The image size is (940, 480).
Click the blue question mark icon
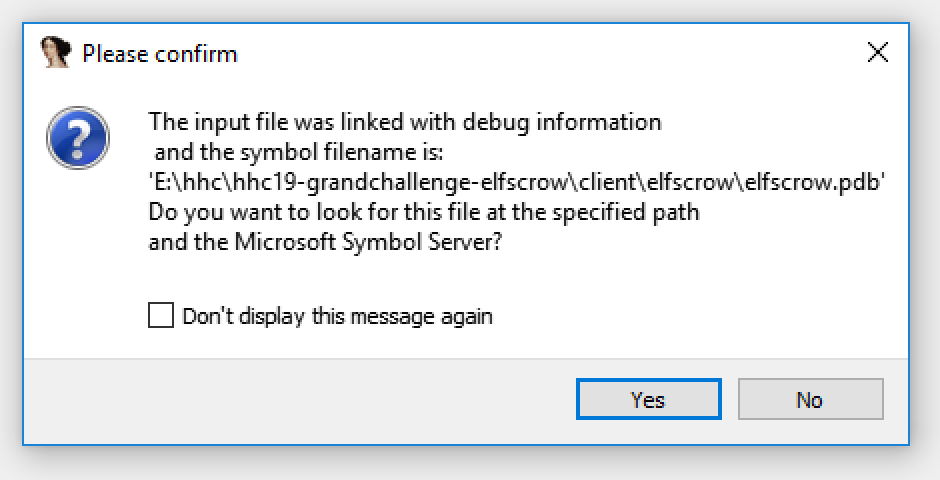click(78, 137)
